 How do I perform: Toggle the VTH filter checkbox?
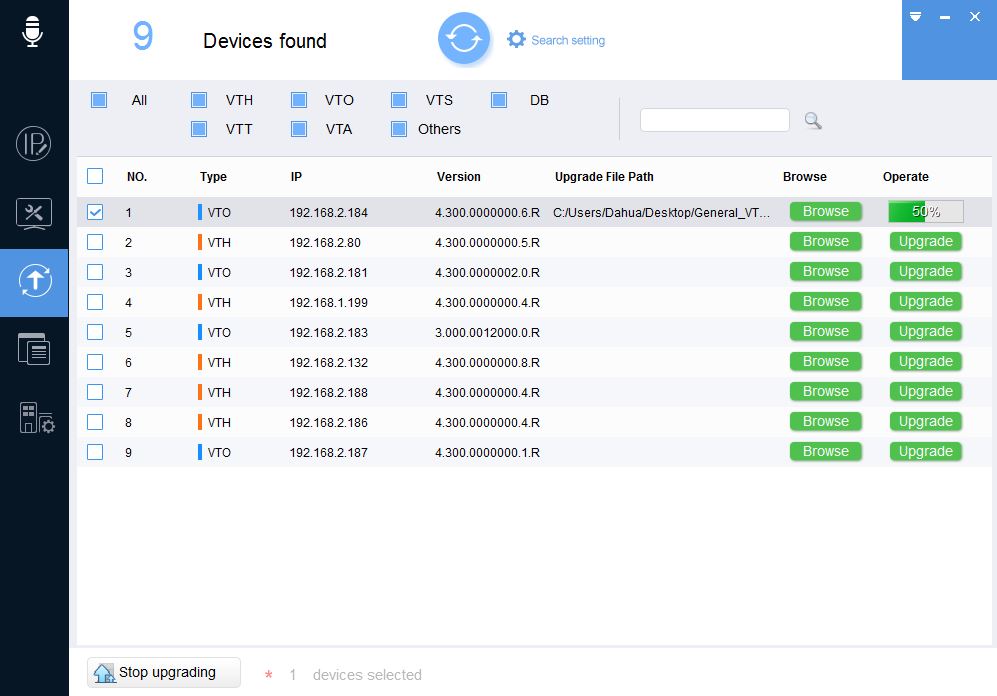click(199, 100)
